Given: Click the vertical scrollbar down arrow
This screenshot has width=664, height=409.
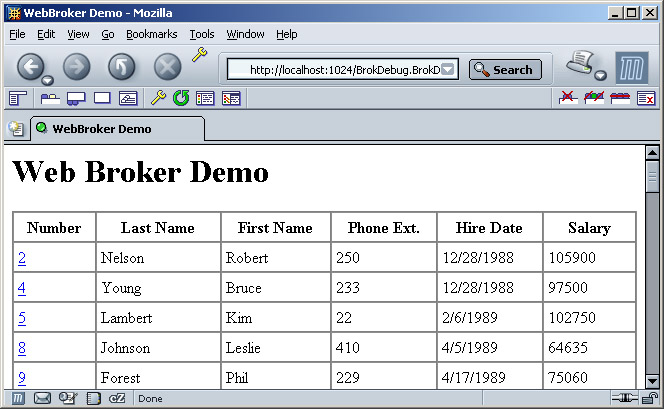Looking at the screenshot, I should 652,381.
